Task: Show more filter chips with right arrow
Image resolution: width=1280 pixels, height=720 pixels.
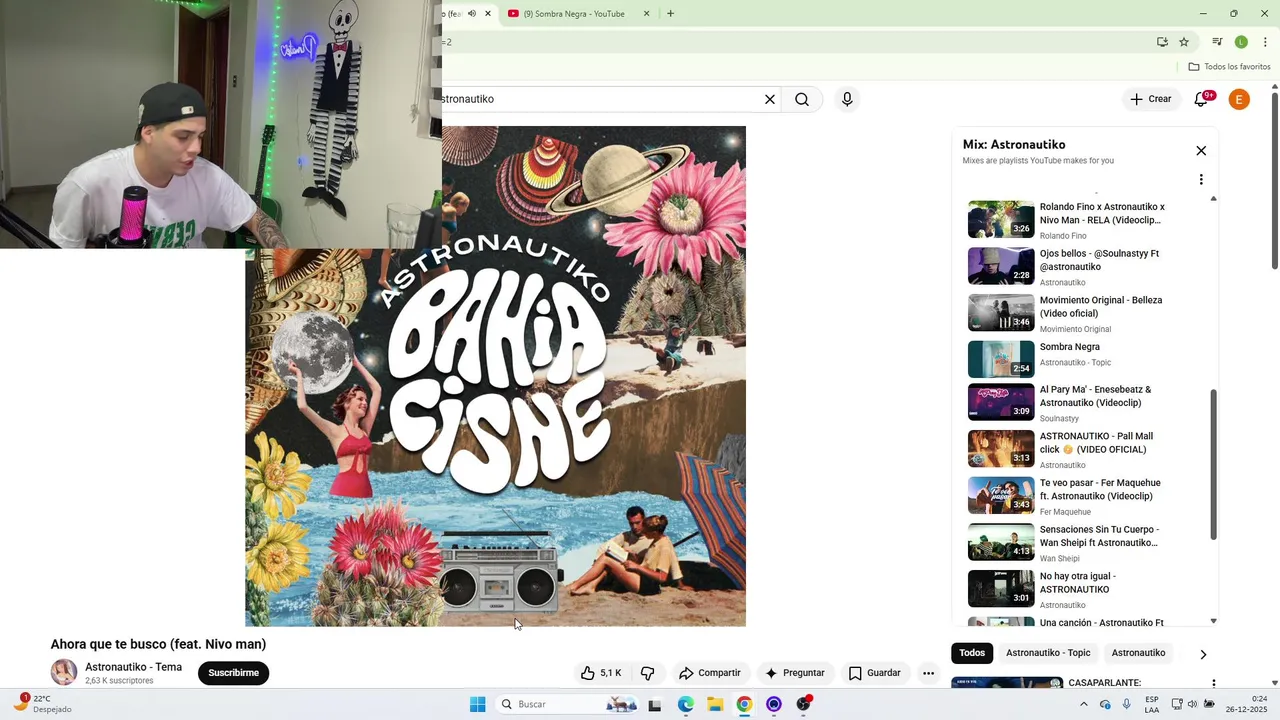Action: (1203, 654)
